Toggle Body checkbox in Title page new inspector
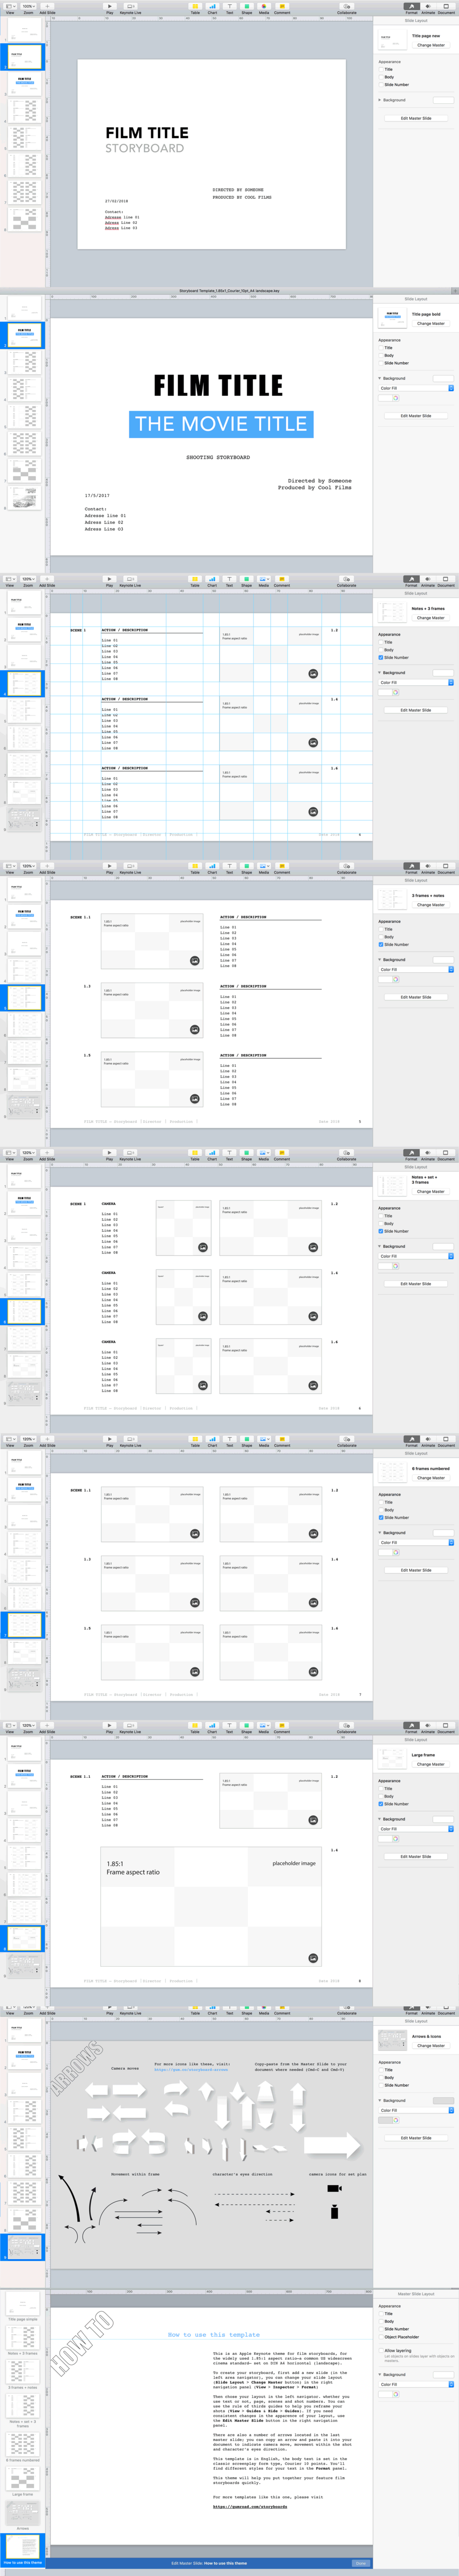This screenshot has width=459, height=2576. coord(380,77)
